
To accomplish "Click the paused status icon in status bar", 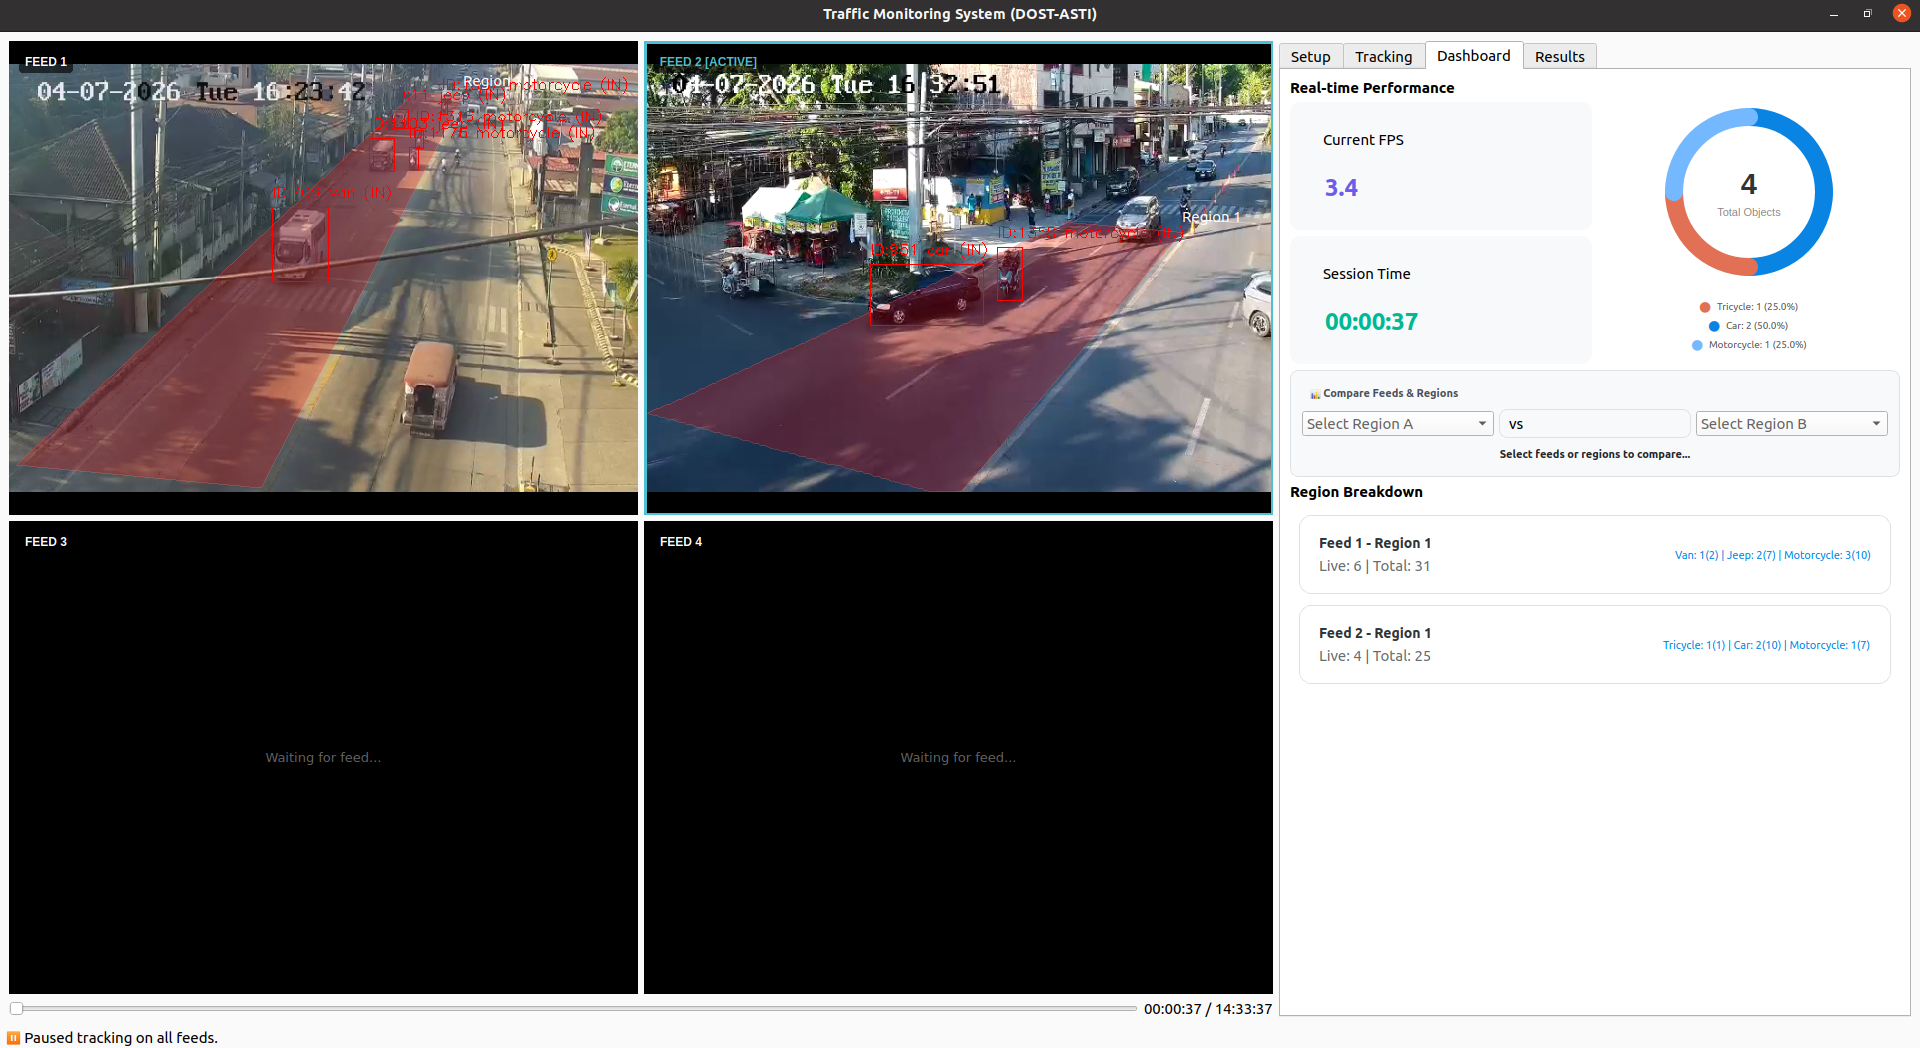I will pyautogui.click(x=13, y=1038).
